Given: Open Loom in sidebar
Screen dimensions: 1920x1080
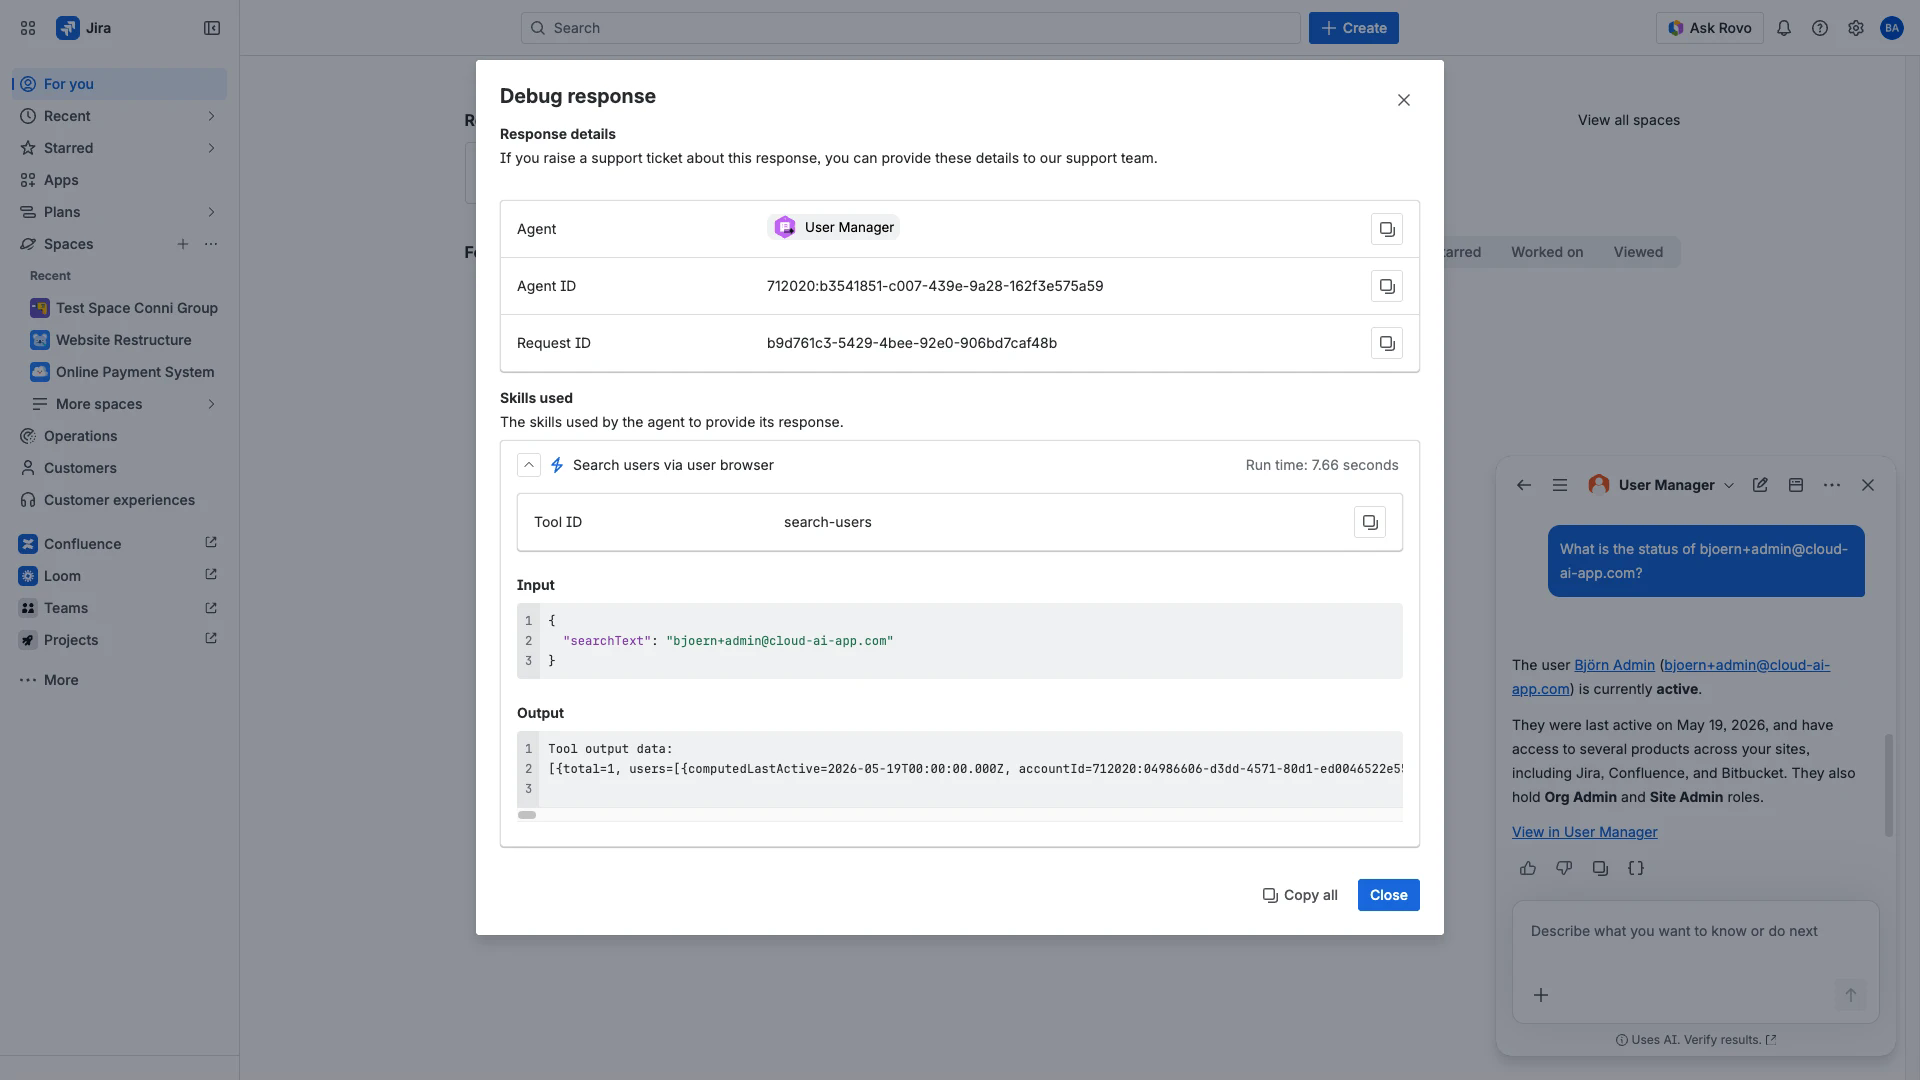Looking at the screenshot, I should [120, 576].
